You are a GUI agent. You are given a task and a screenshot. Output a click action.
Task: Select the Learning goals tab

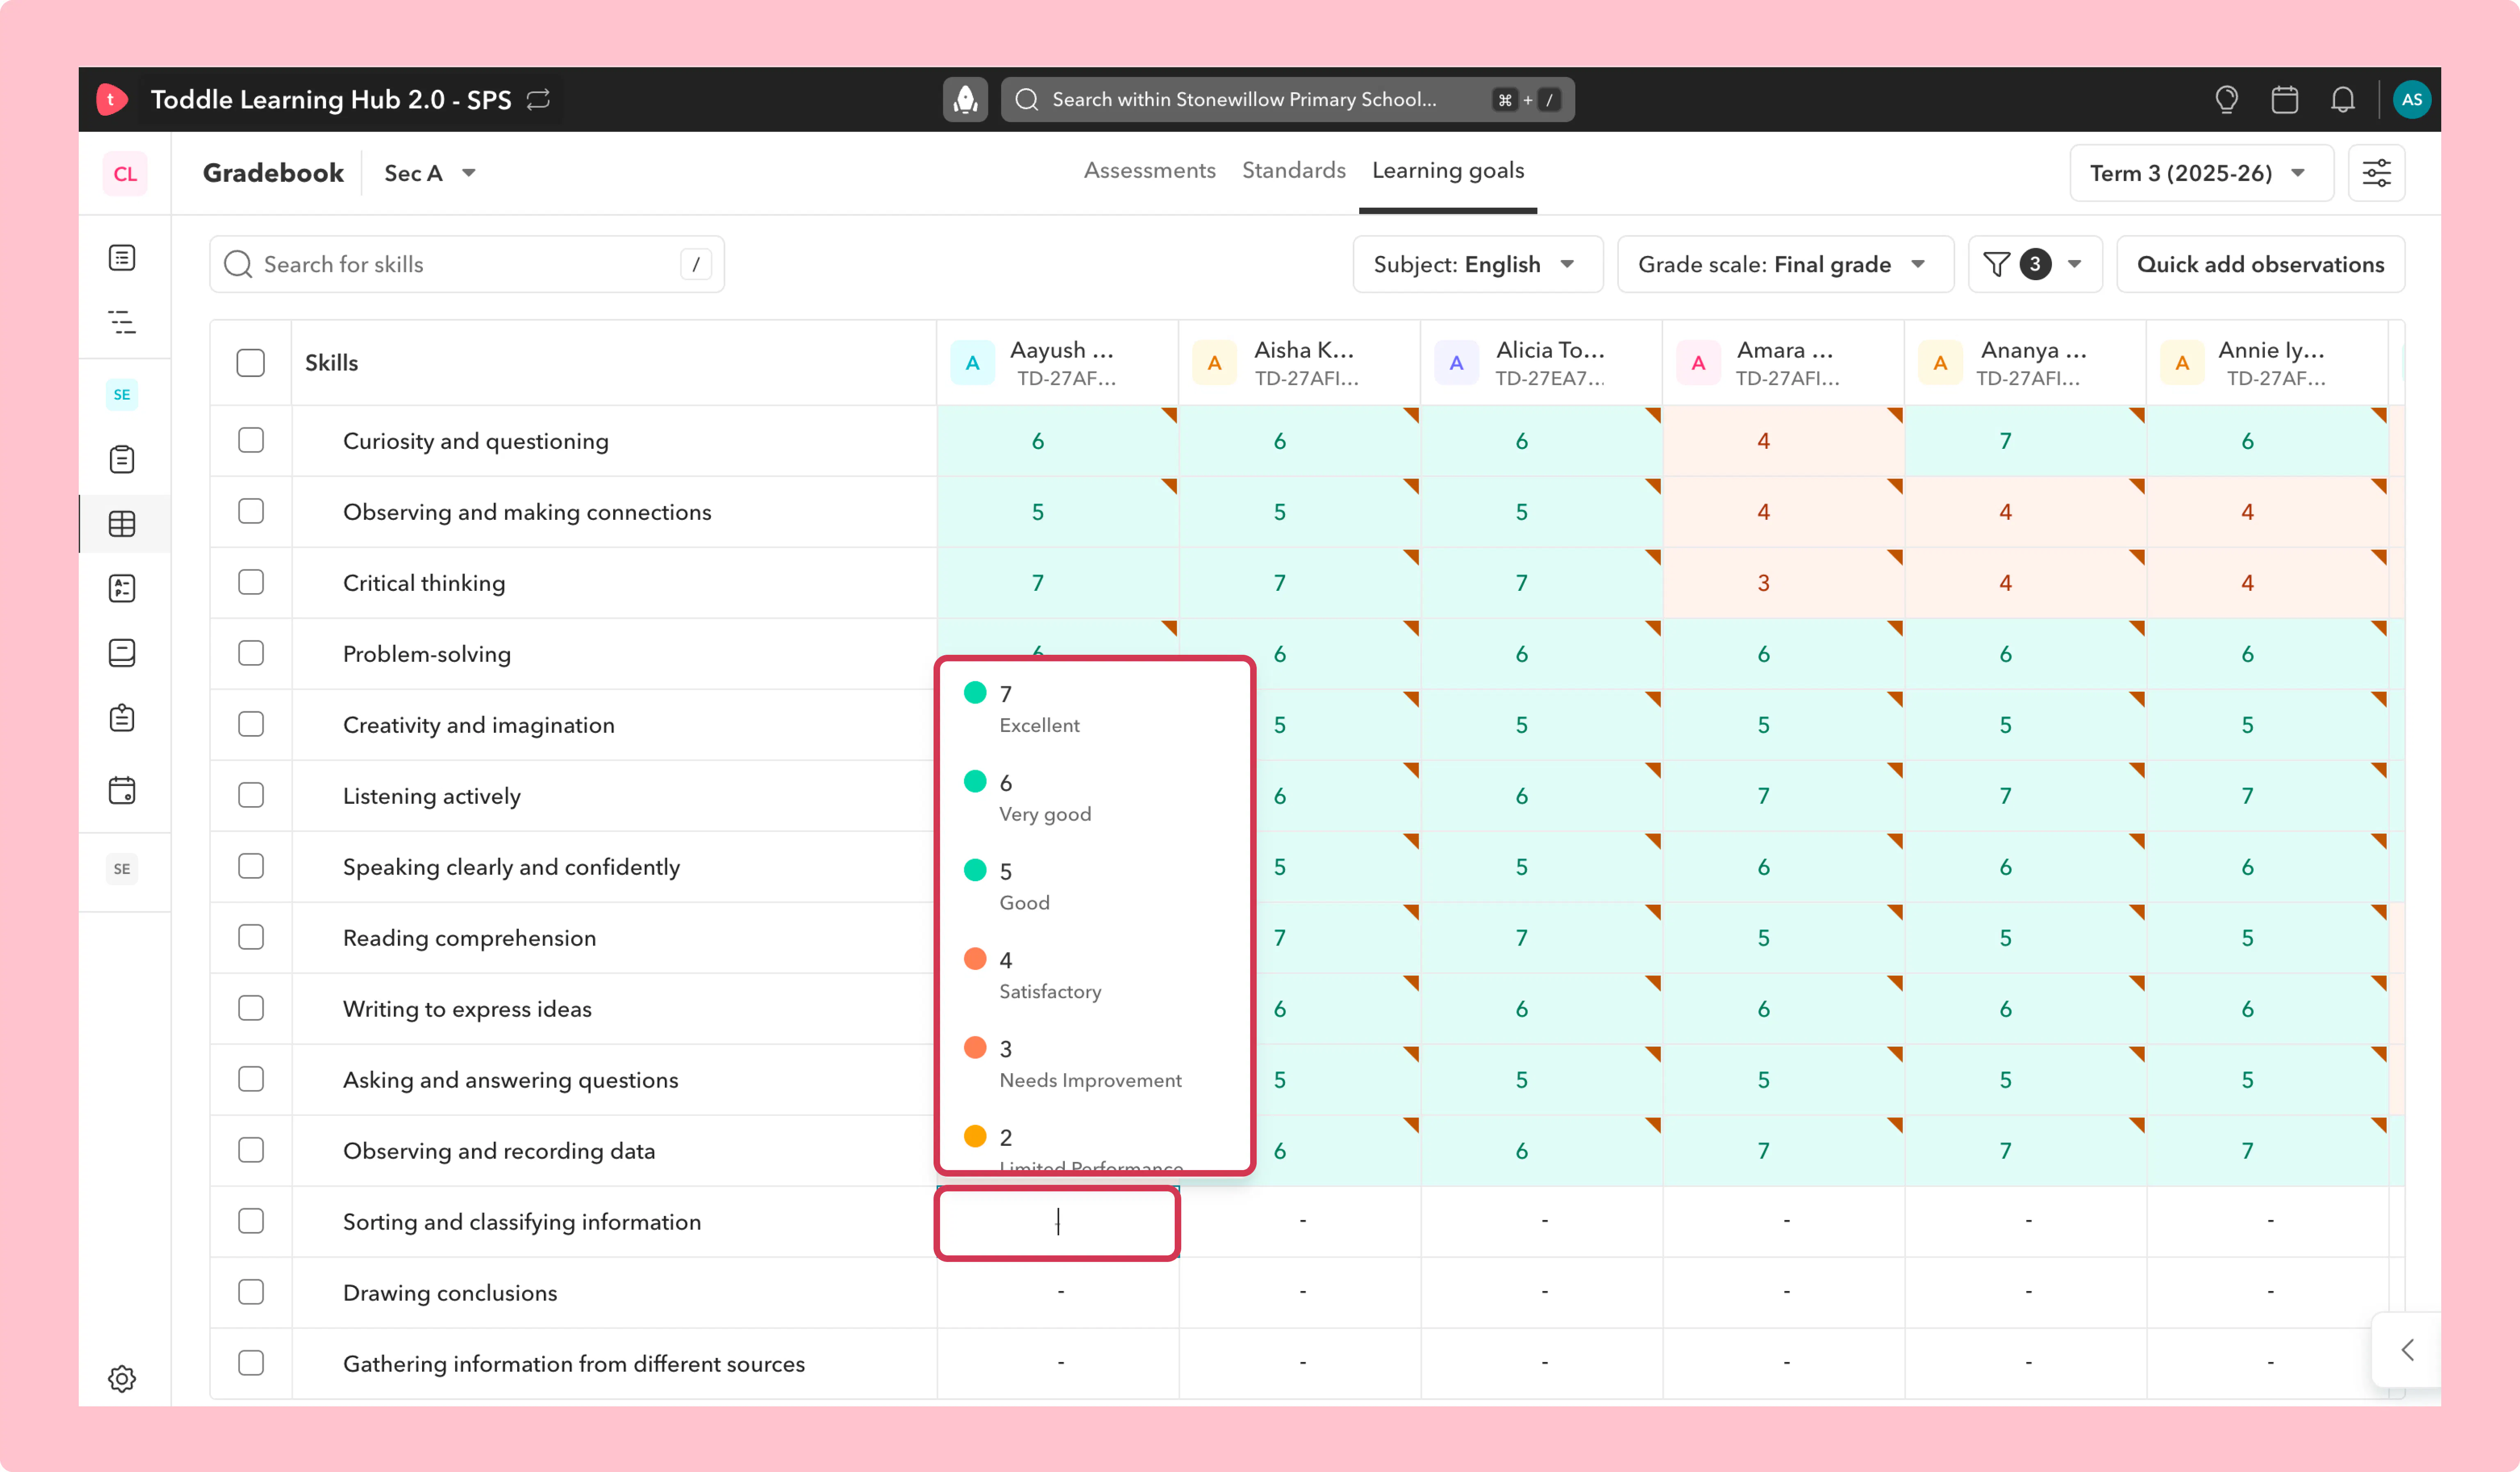1448,171
